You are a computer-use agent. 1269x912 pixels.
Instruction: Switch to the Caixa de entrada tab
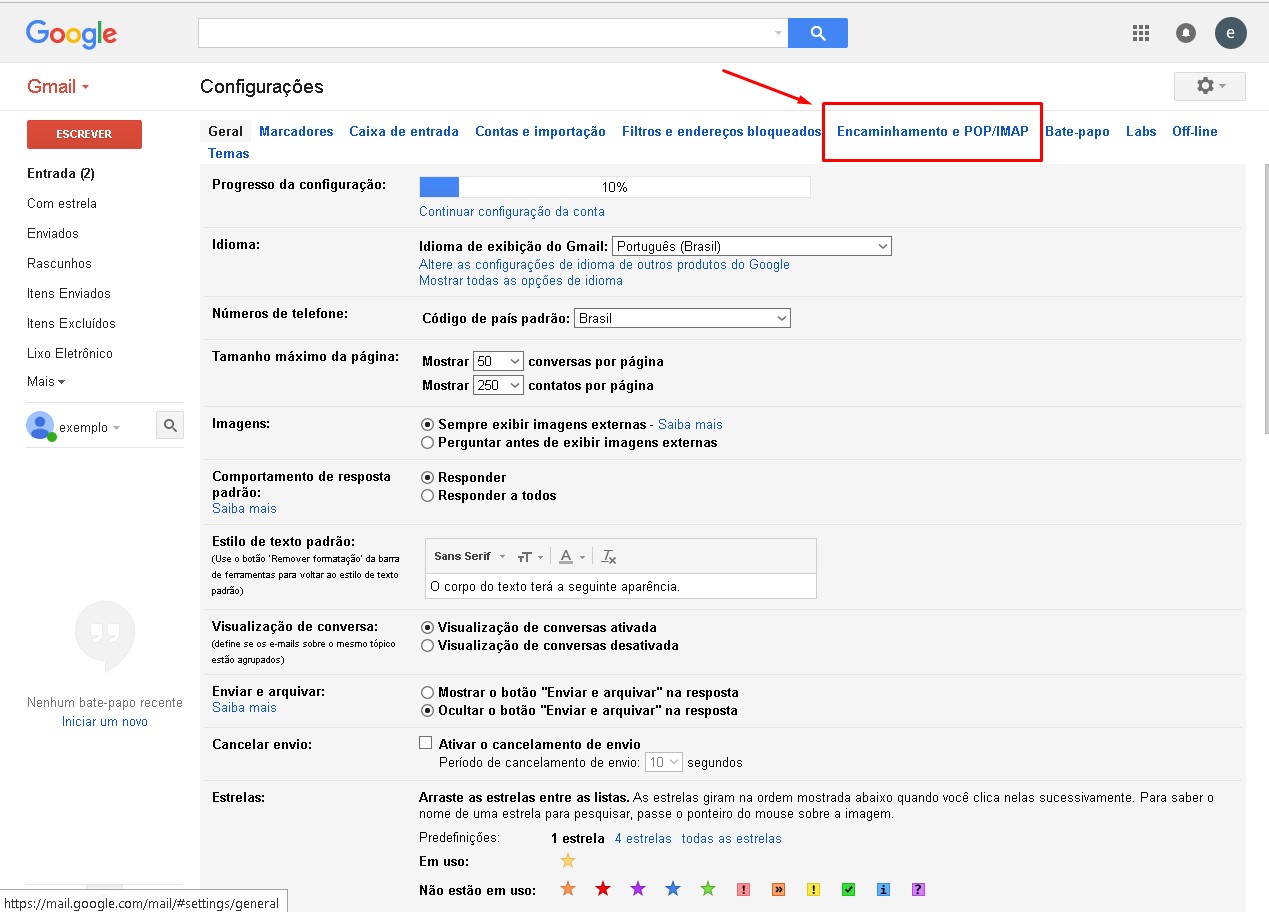[404, 131]
